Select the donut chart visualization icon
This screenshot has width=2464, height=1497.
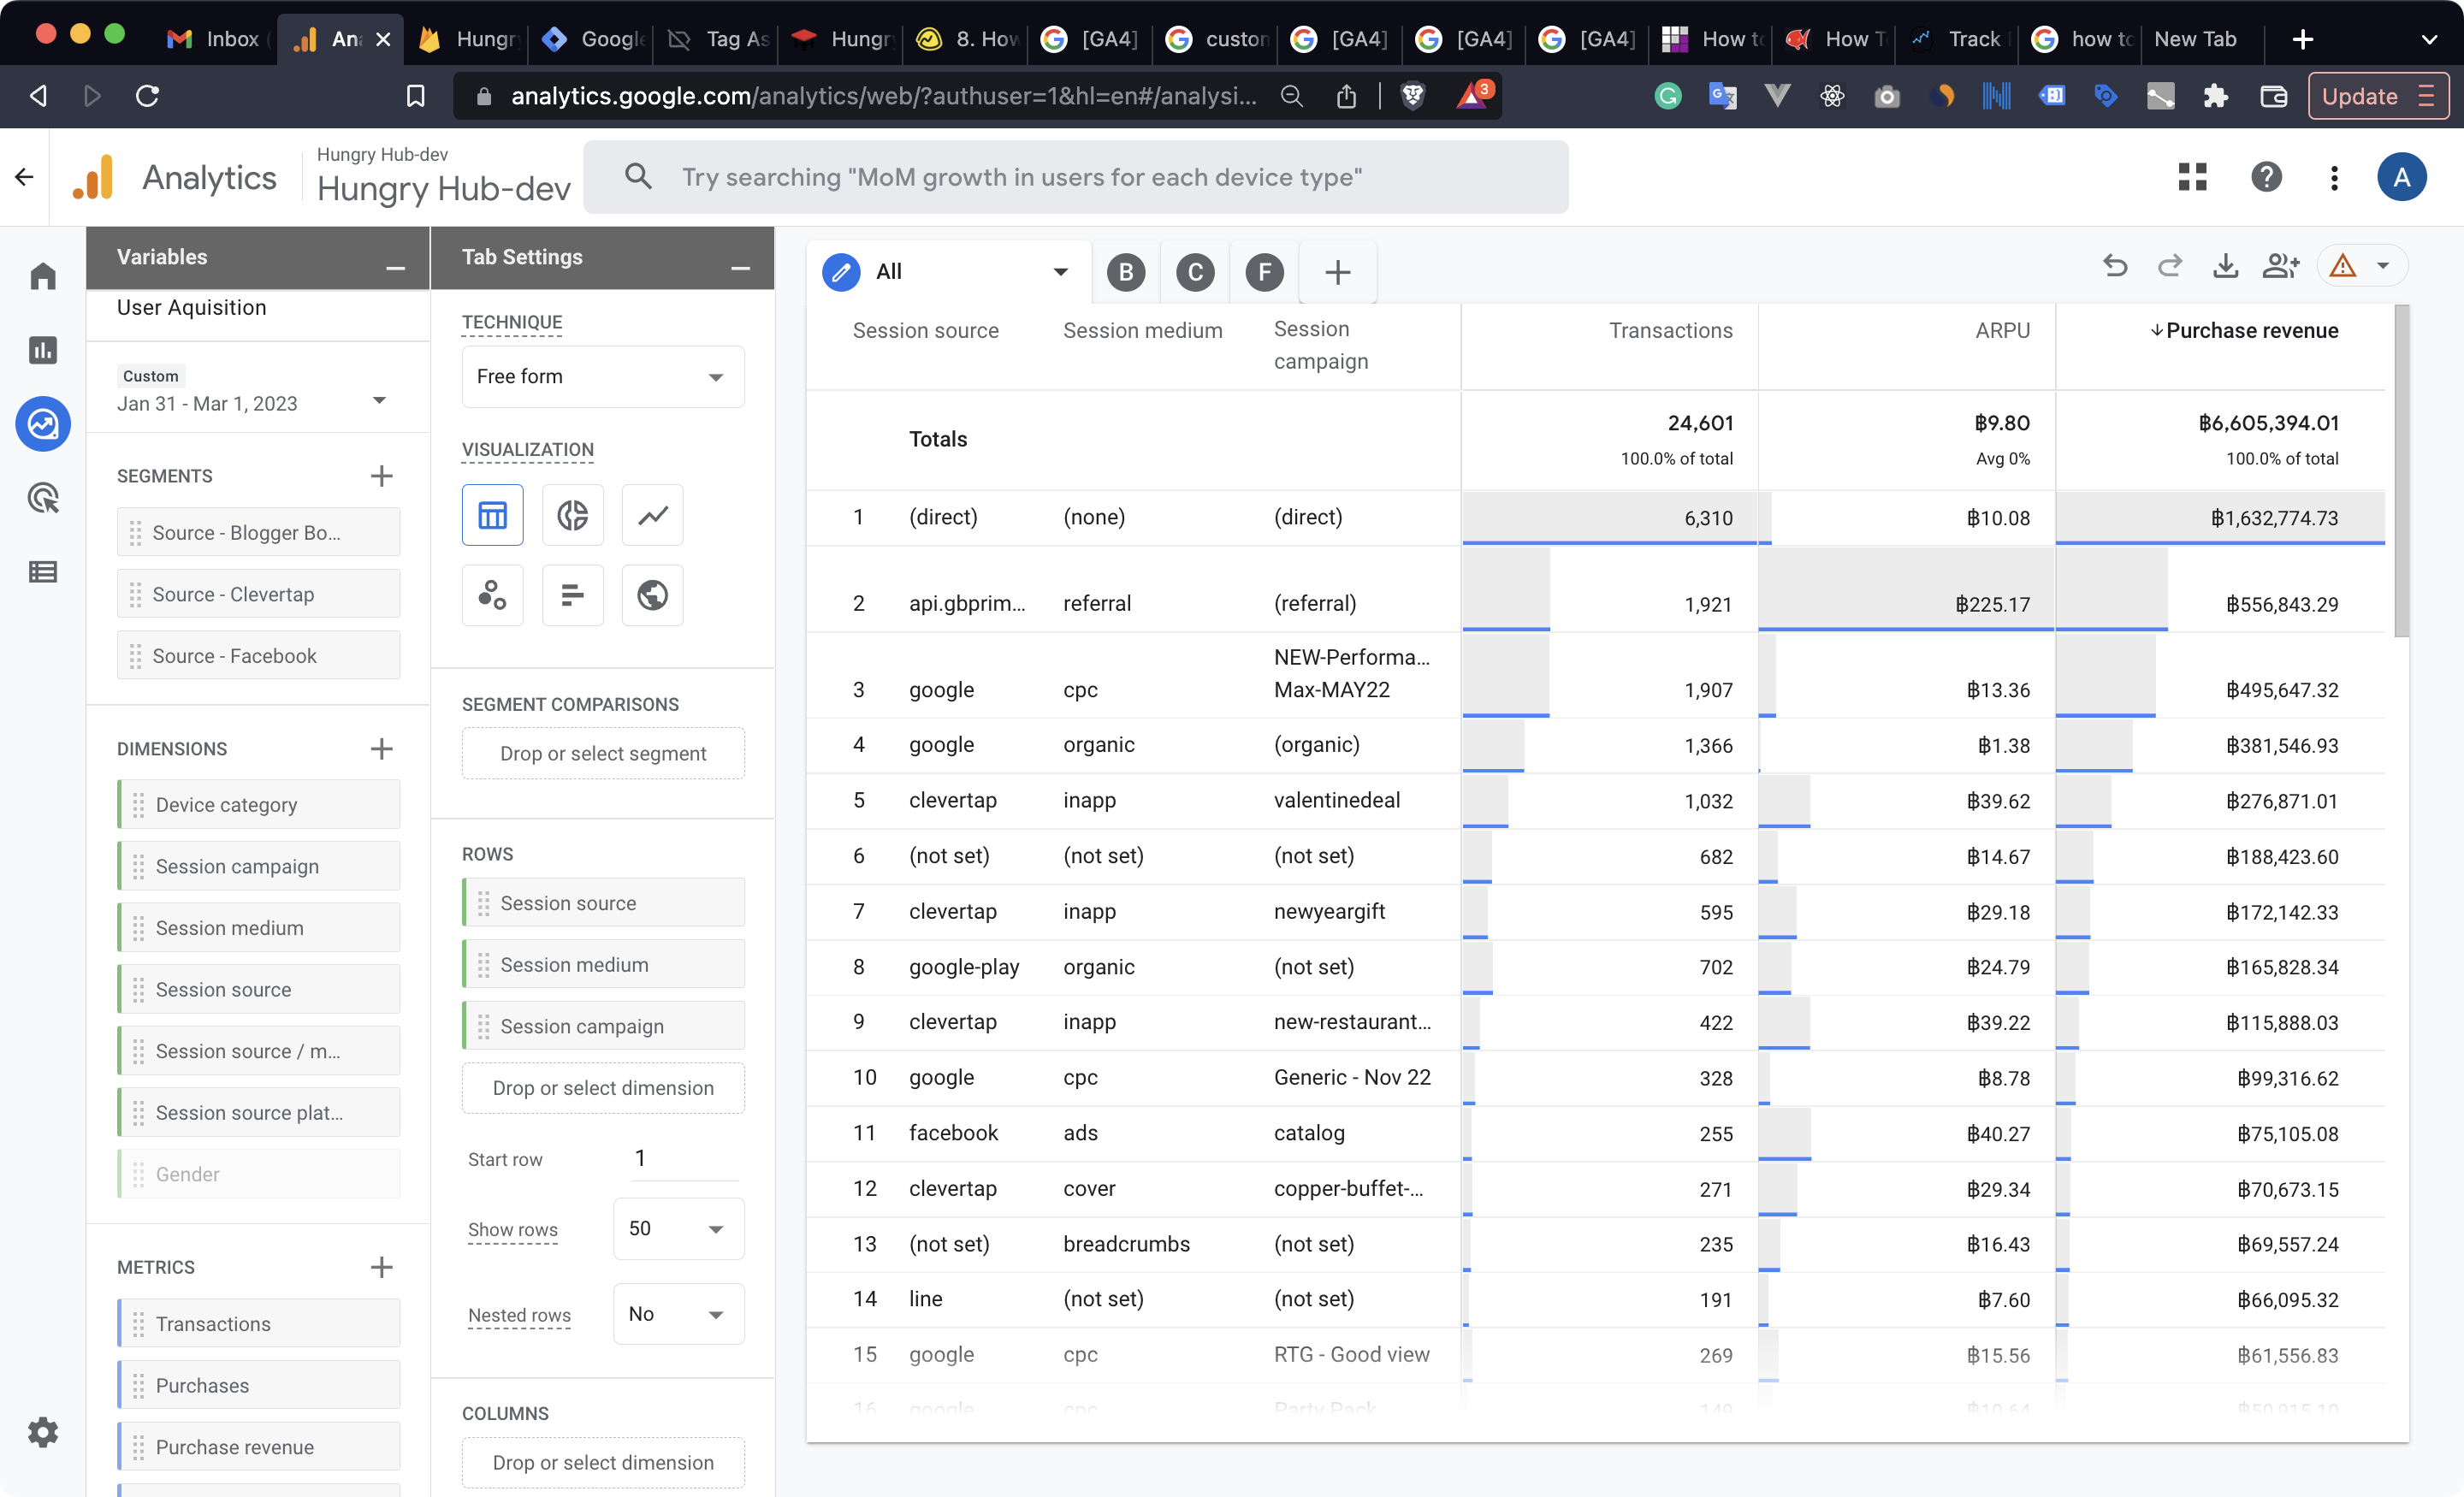click(x=572, y=515)
